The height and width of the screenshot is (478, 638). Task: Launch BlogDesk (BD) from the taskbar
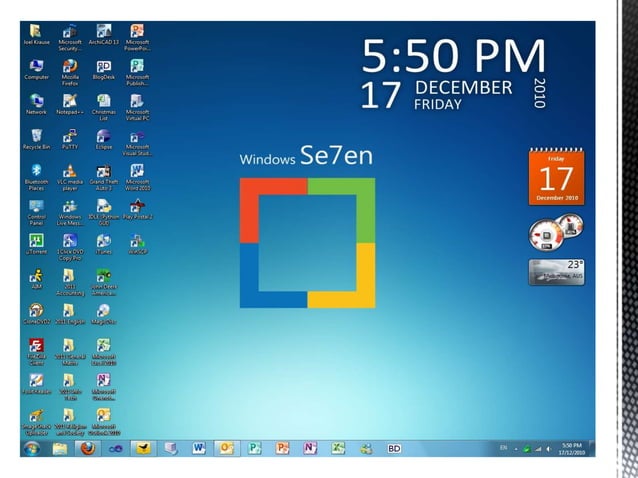point(394,448)
